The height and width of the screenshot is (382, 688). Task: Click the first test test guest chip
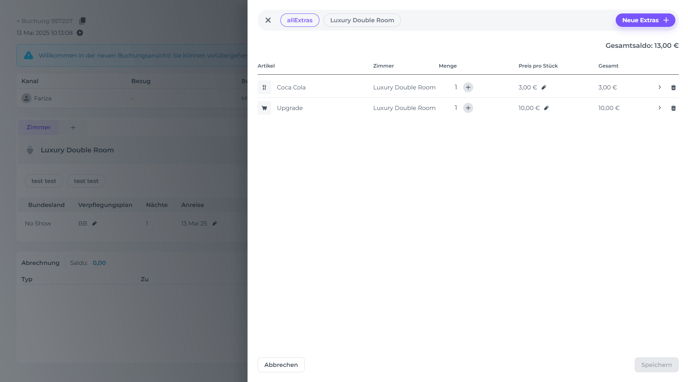44,181
